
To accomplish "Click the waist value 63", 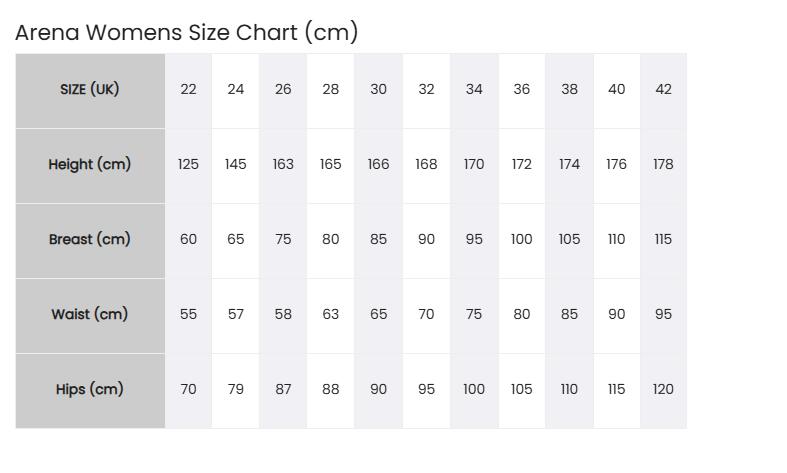I will tap(331, 316).
